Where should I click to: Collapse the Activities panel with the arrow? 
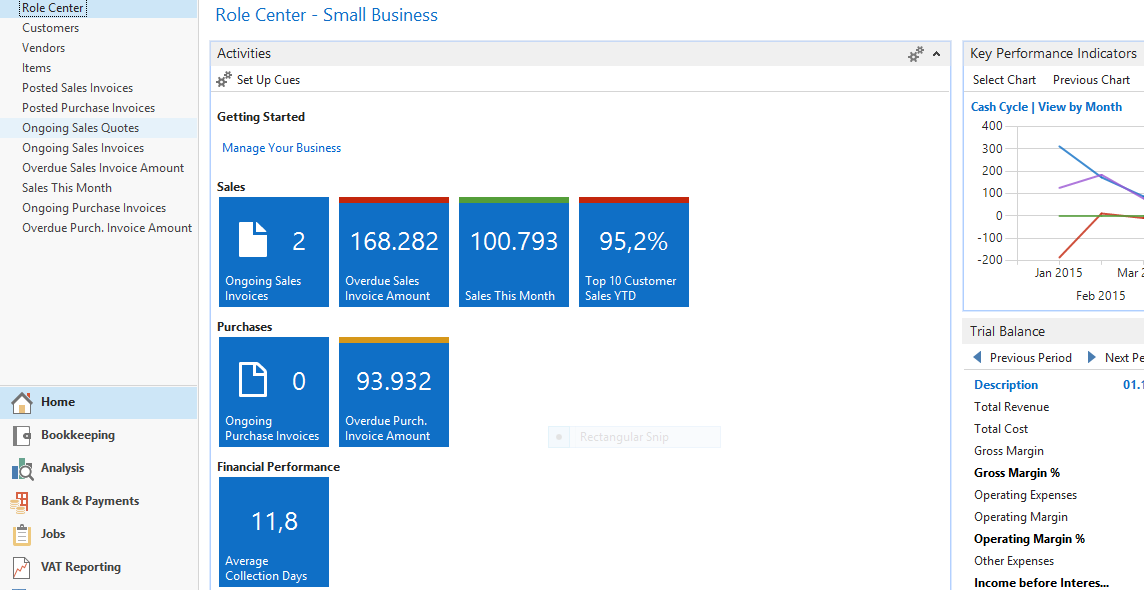pyautogui.click(x=937, y=54)
